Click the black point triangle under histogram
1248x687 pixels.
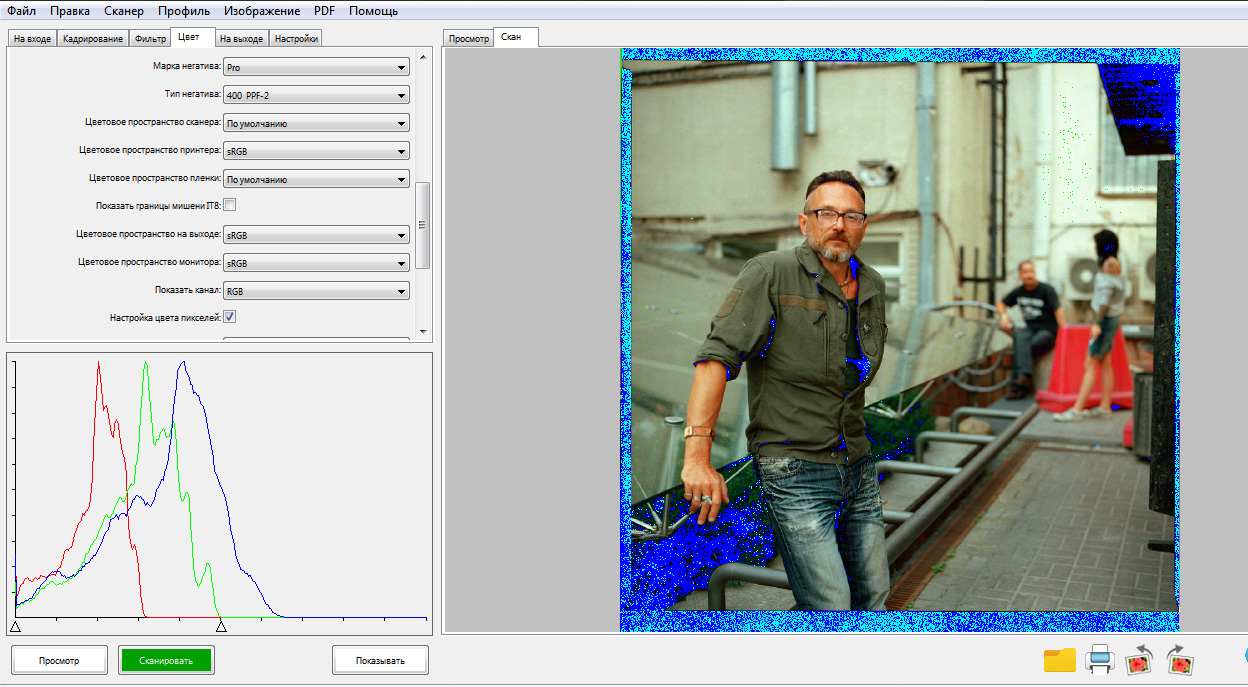pyautogui.click(x=15, y=627)
